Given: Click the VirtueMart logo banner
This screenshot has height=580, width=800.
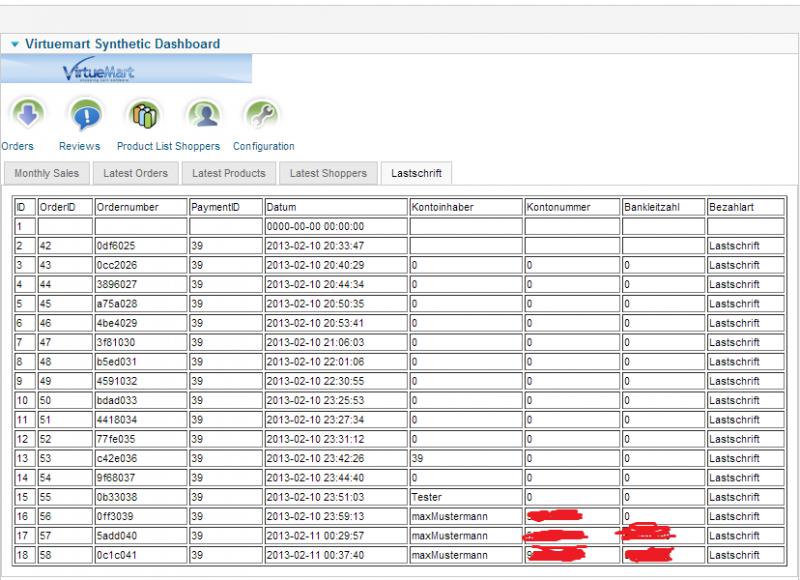Looking at the screenshot, I should pos(126,70).
